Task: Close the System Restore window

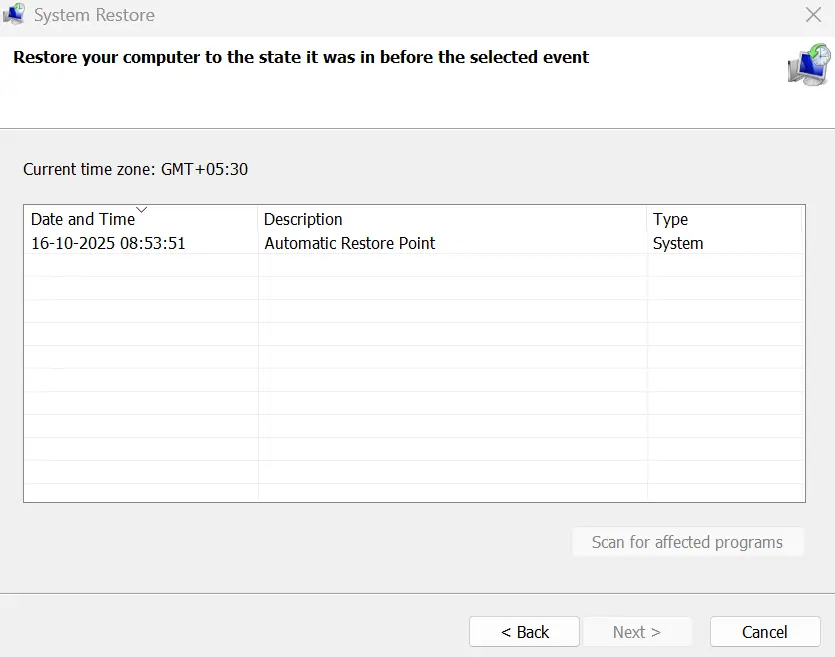Action: (813, 15)
